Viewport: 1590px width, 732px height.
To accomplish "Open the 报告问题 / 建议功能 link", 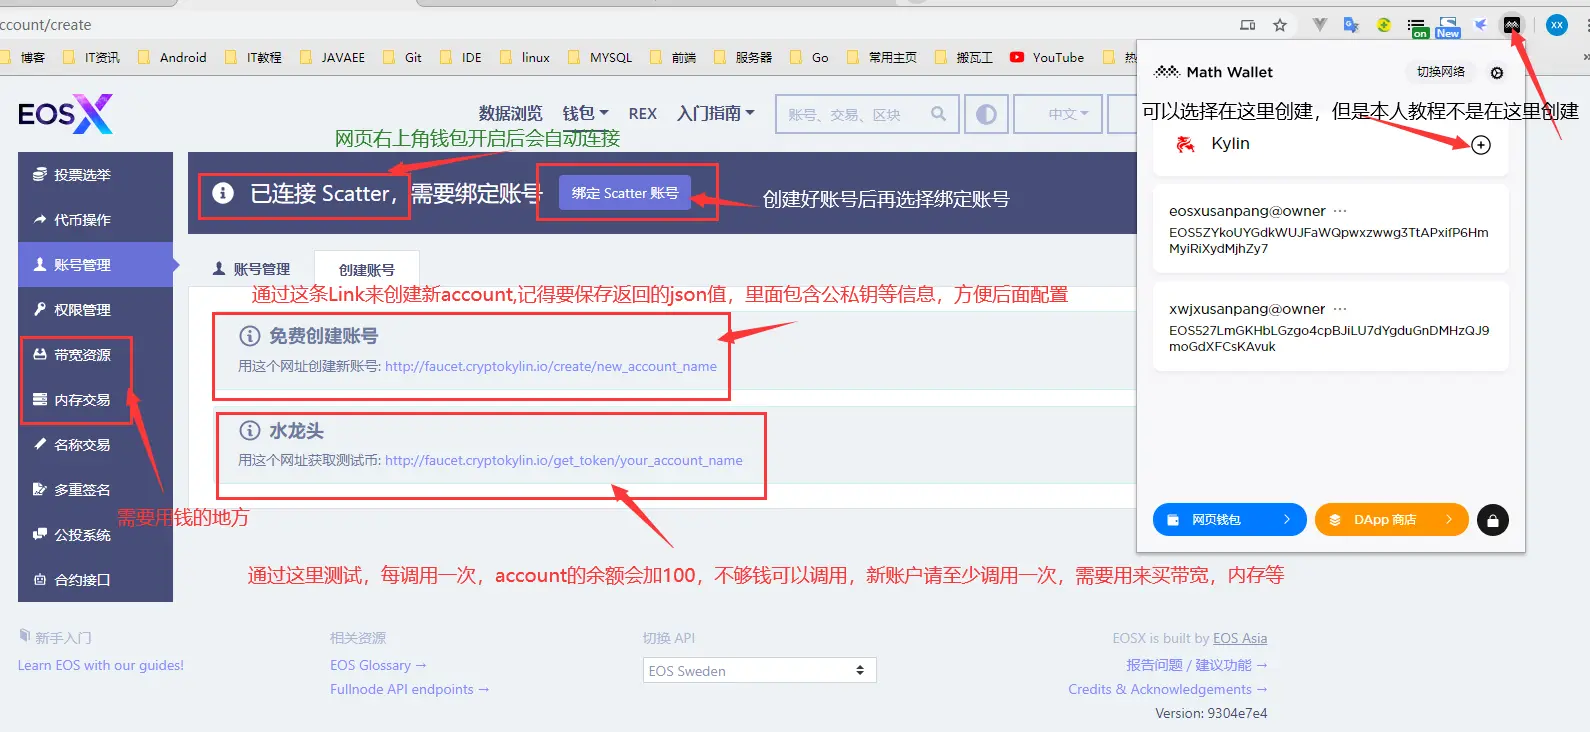I will [1197, 665].
